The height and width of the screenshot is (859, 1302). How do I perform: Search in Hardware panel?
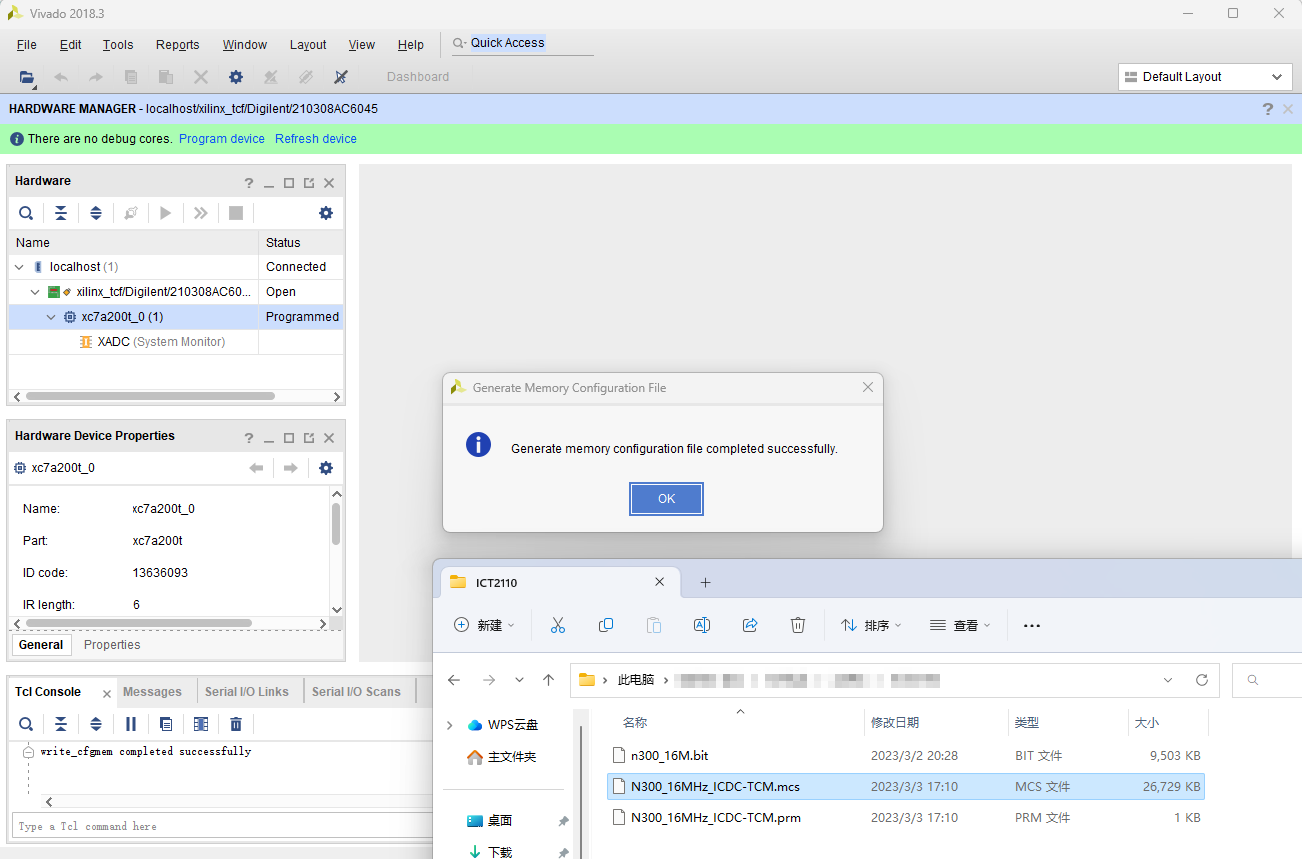[26, 213]
